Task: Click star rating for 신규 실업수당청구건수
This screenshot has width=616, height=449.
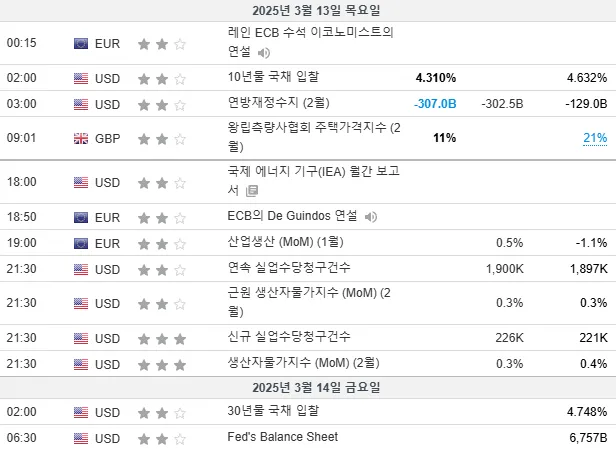Action: click(162, 339)
